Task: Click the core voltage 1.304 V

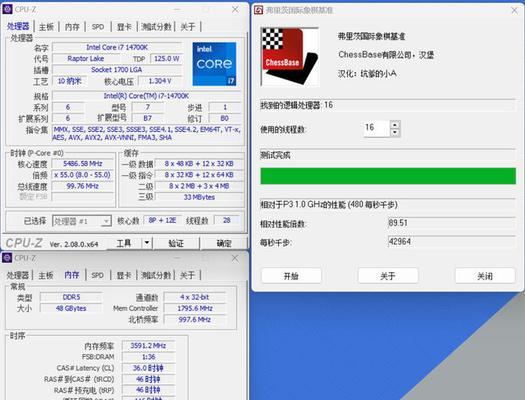Action: 160,81
